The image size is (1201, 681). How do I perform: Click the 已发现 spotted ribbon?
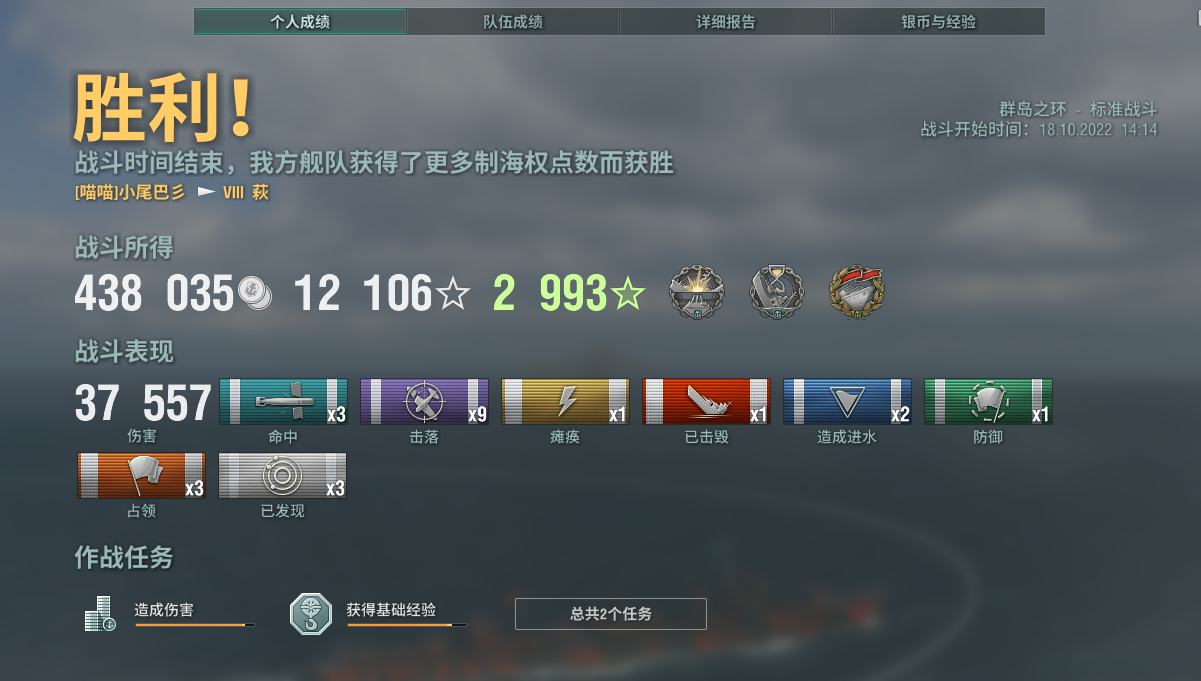pos(283,476)
